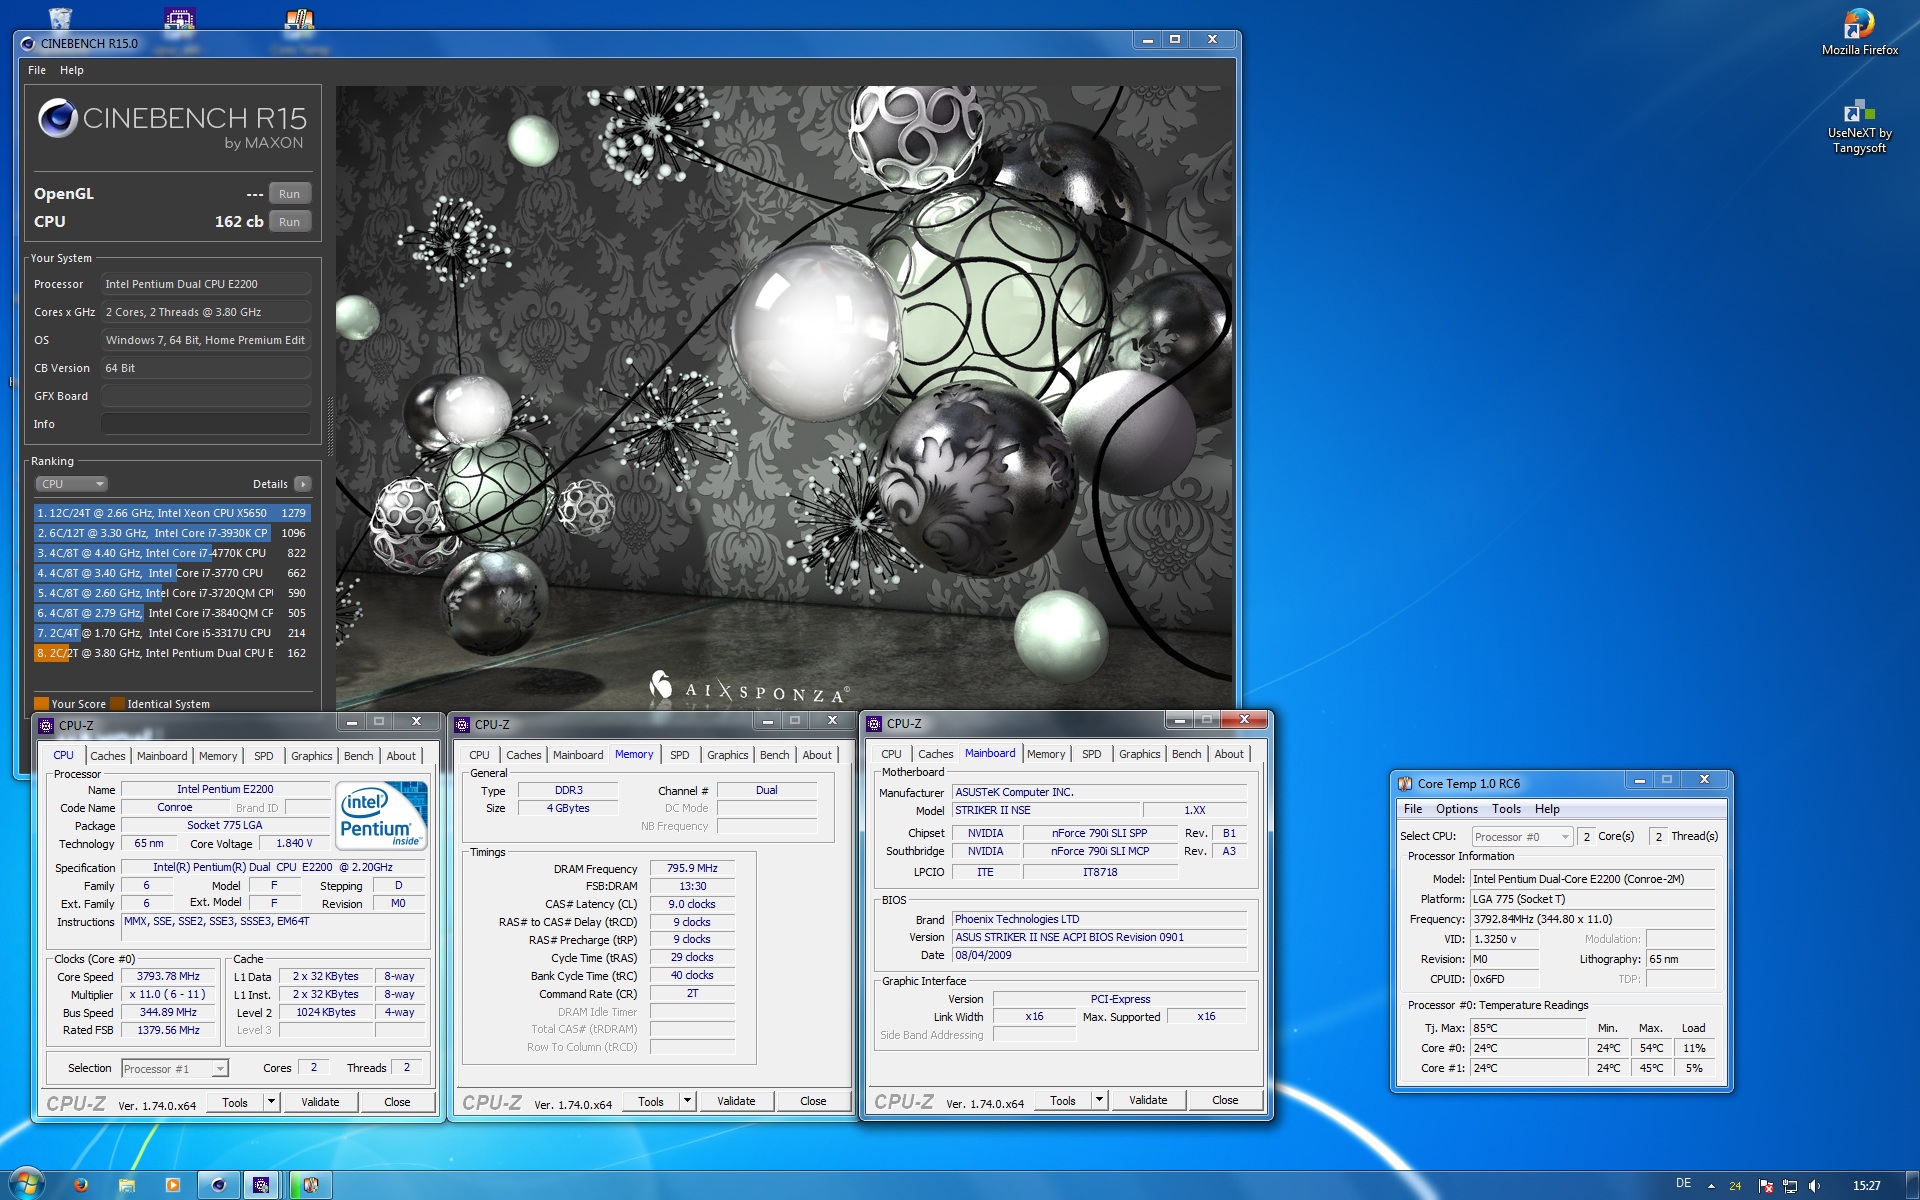Open UseNeXT by Tangysoft desktop shortcut
Screen dimensions: 1920x1200
pyautogui.click(x=1859, y=125)
